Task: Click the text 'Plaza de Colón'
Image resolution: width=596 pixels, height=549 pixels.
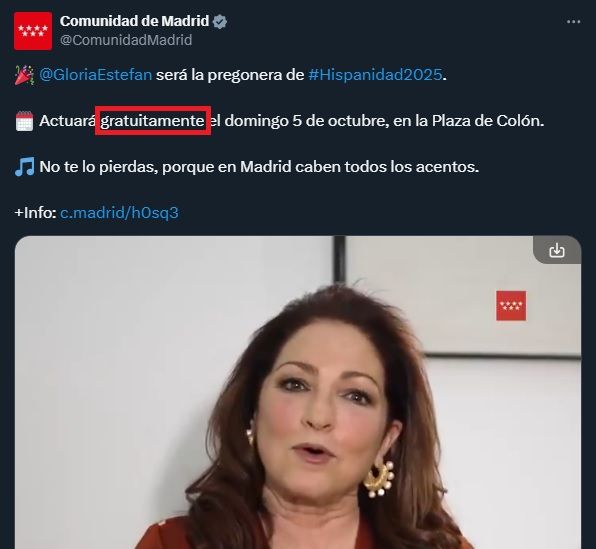Action: pos(486,121)
